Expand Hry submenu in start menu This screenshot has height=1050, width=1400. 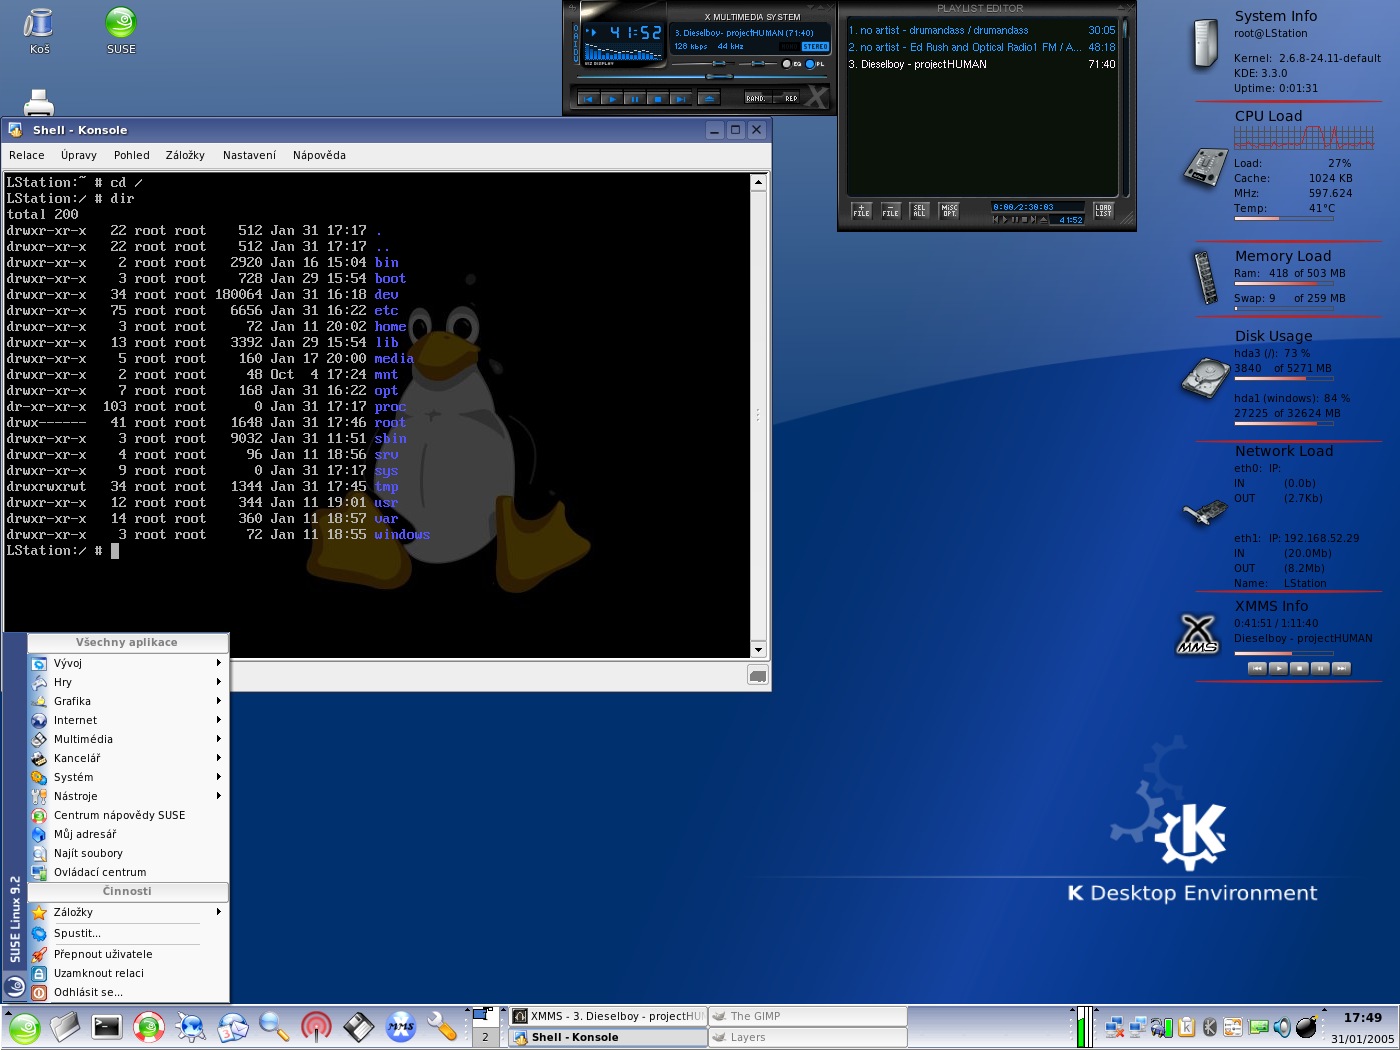pyautogui.click(x=128, y=682)
